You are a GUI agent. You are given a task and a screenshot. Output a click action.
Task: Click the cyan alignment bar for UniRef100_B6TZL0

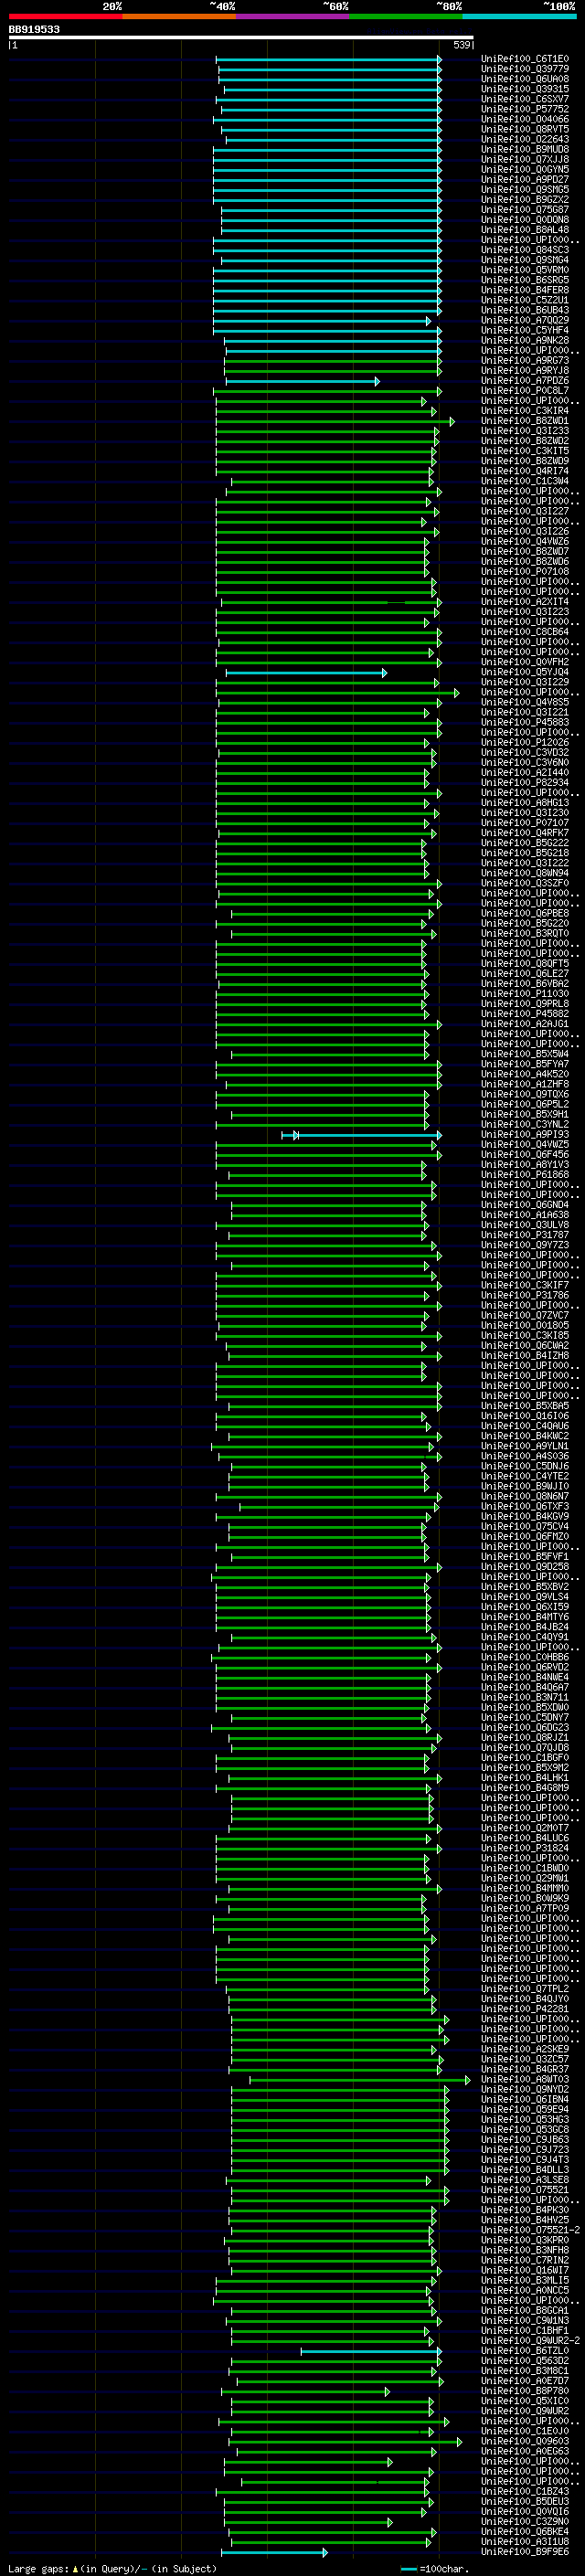(x=371, y=2351)
